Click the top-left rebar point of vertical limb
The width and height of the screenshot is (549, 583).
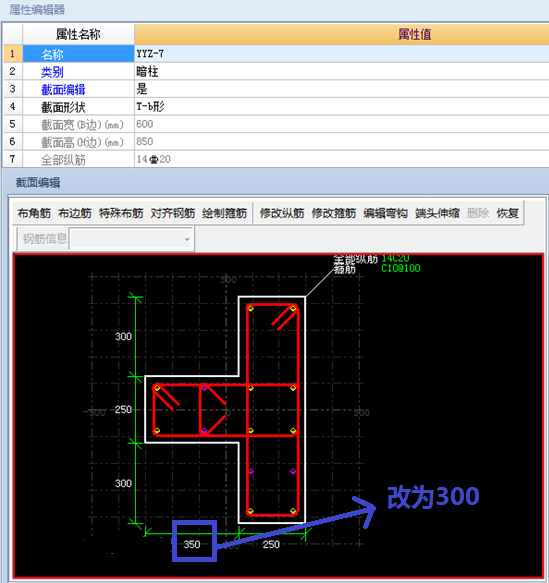251,309
